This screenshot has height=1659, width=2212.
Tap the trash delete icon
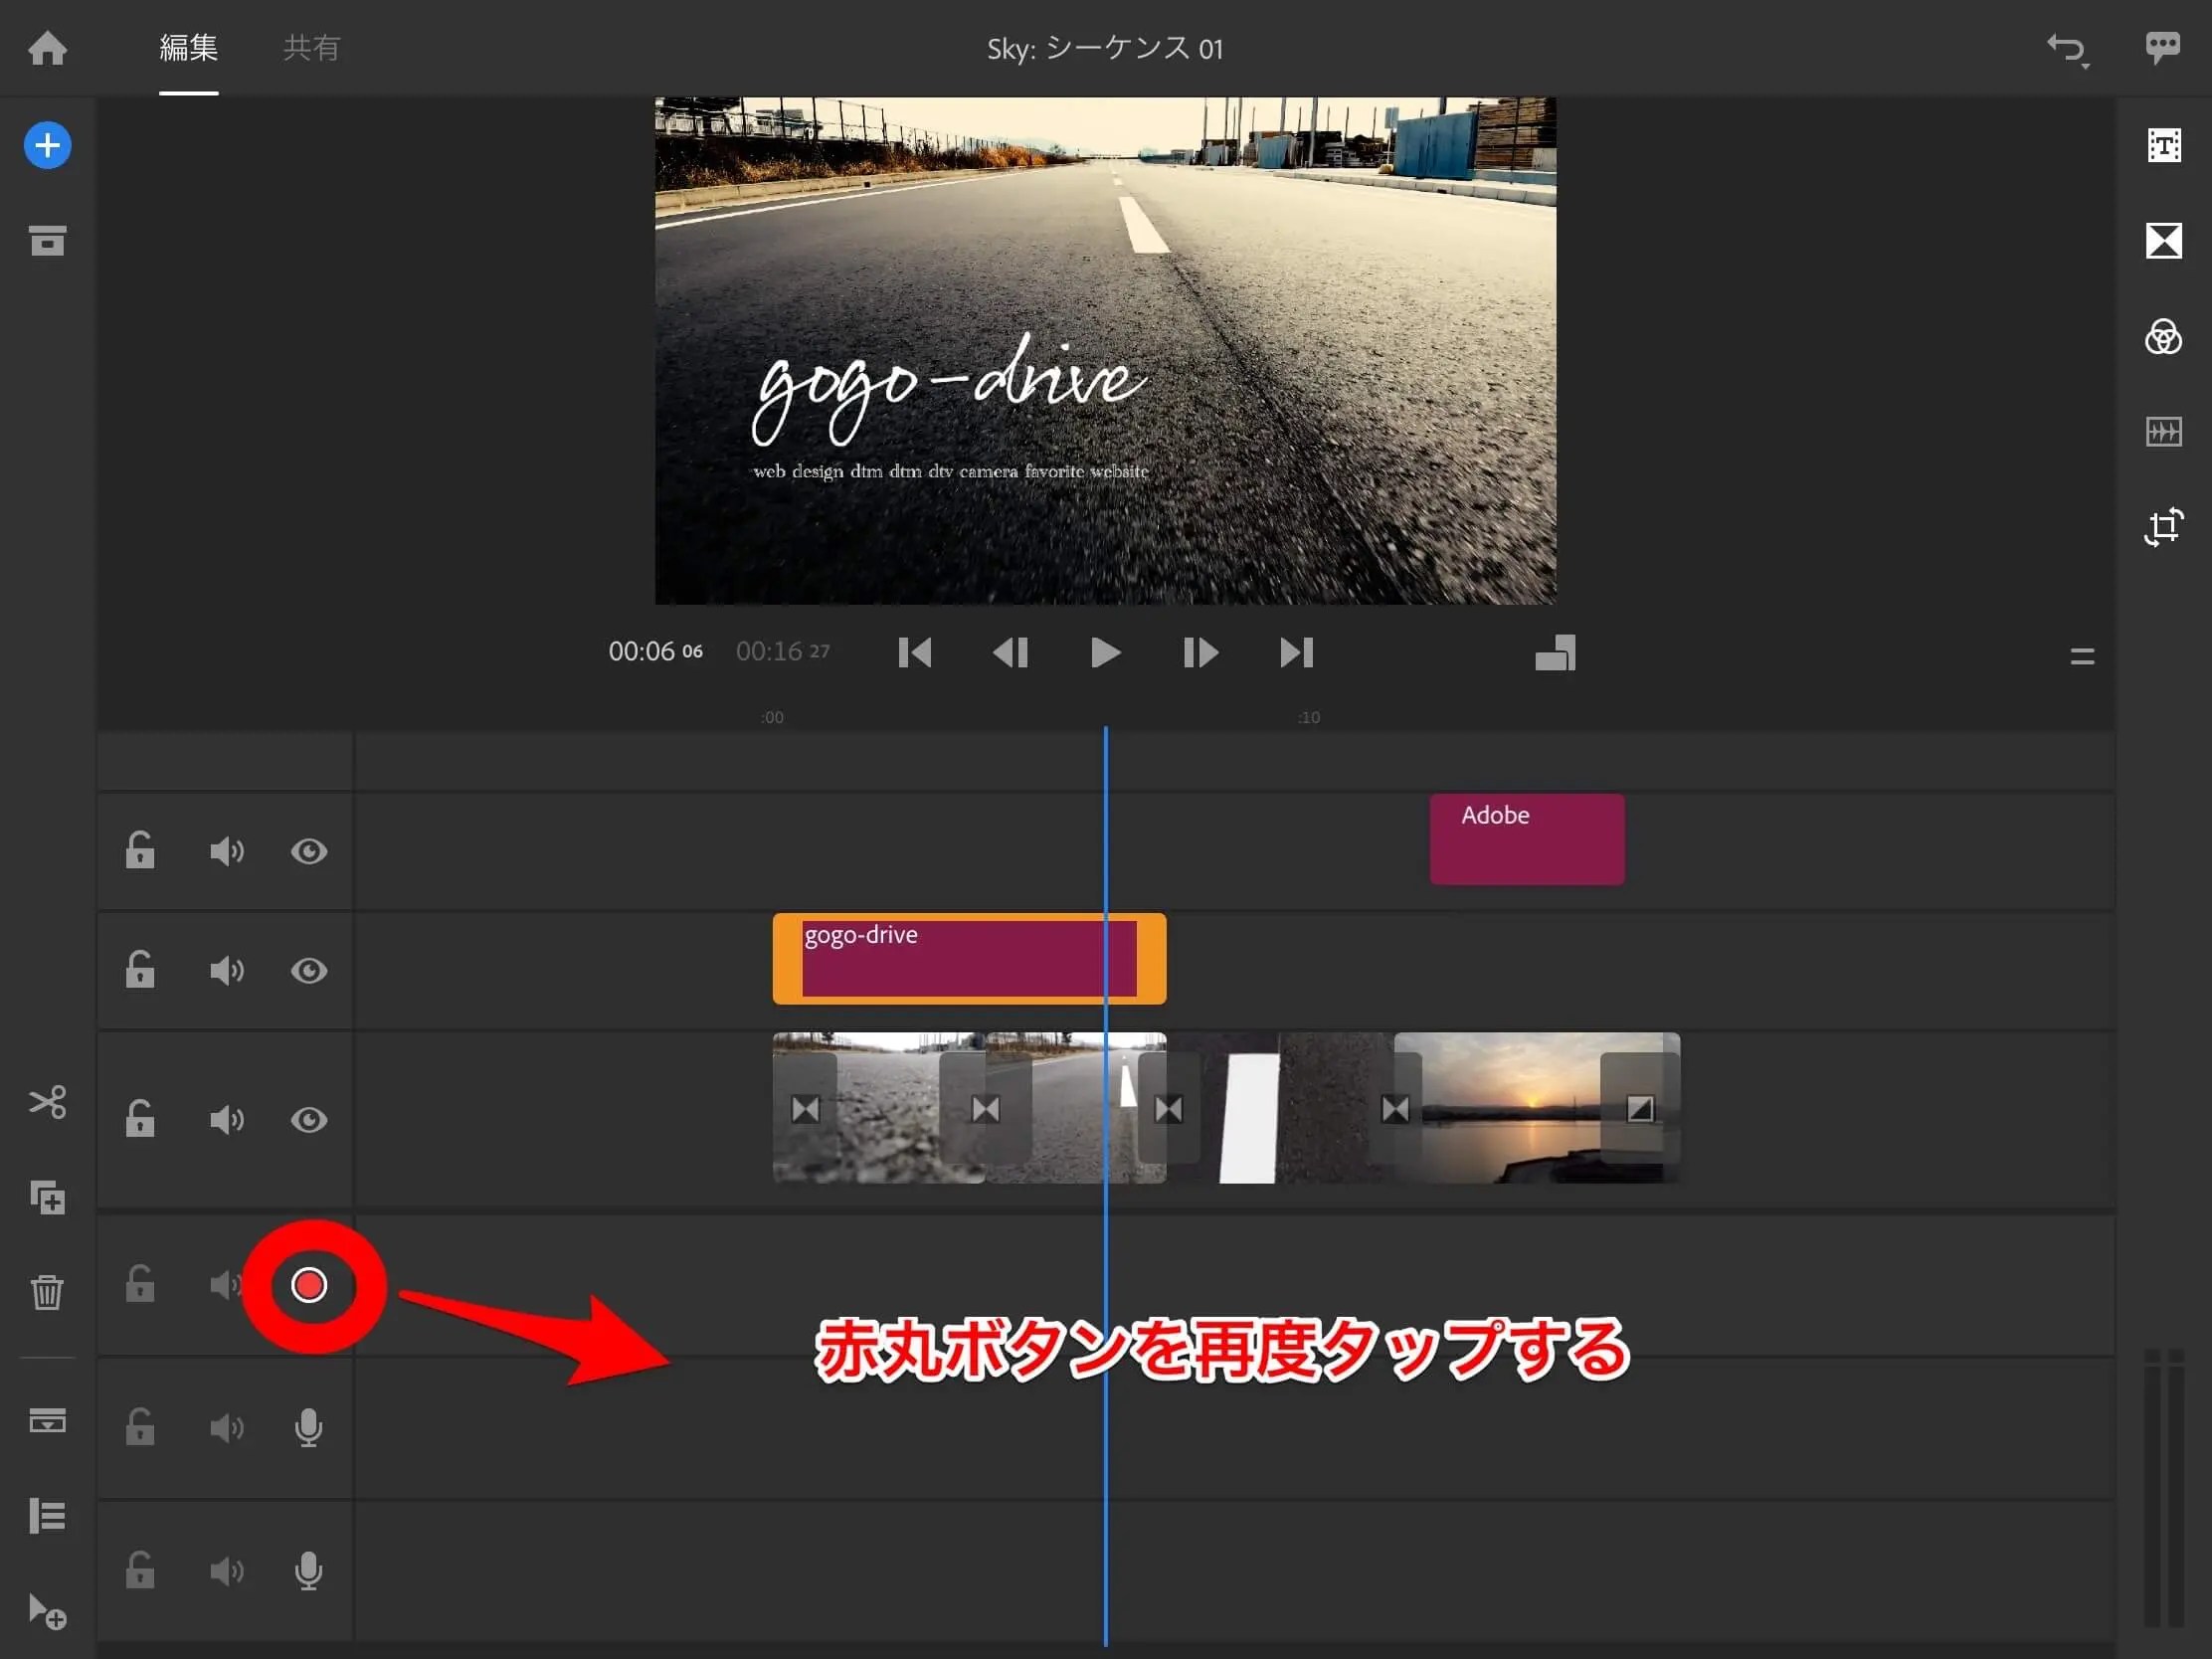tap(47, 1292)
